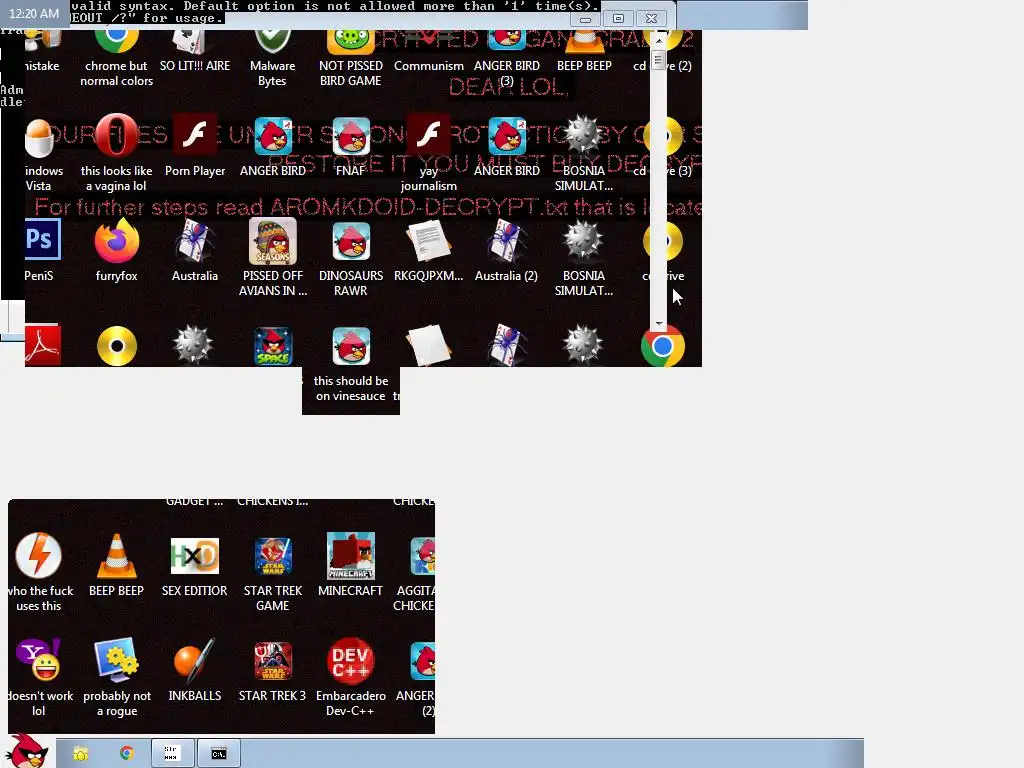The image size is (1024, 768).
Task: Open the red Adobe Reader icon
Action: pos(42,345)
